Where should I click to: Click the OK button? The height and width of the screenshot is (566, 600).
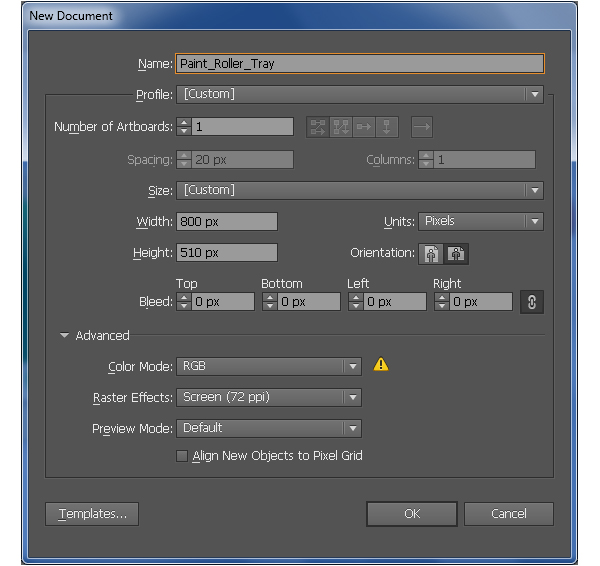[412, 514]
